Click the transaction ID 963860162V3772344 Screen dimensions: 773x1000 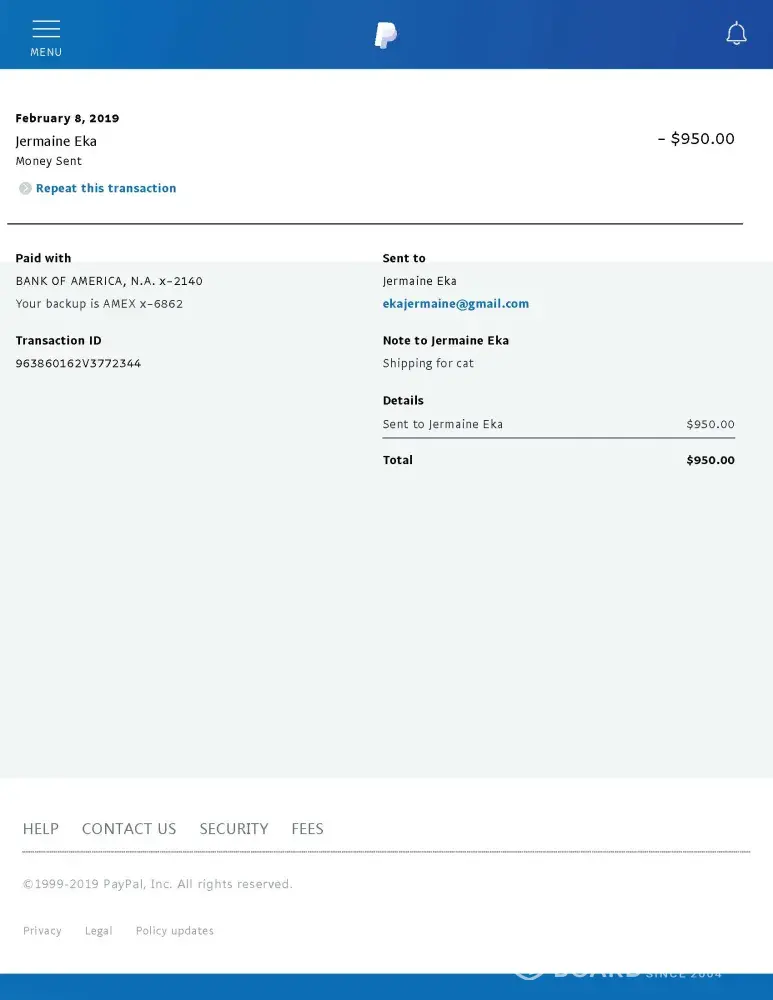tap(78, 364)
